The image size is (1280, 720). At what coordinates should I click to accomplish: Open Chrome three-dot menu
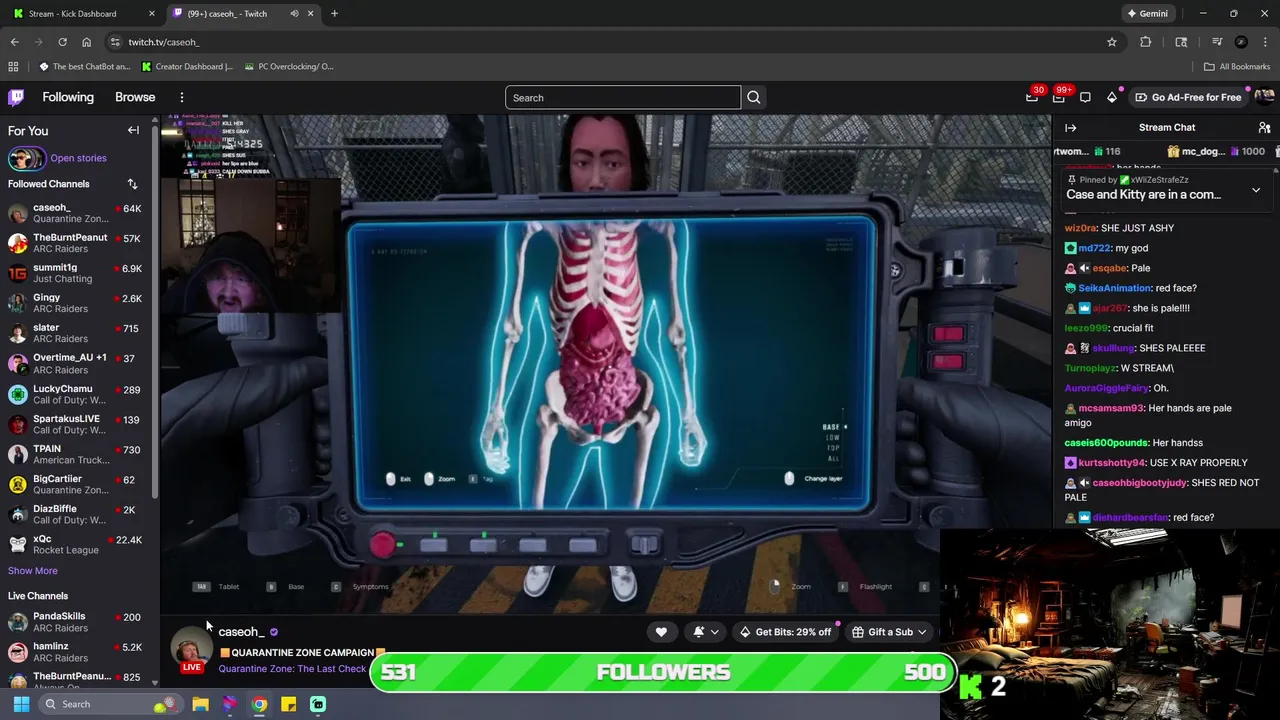click(1265, 42)
